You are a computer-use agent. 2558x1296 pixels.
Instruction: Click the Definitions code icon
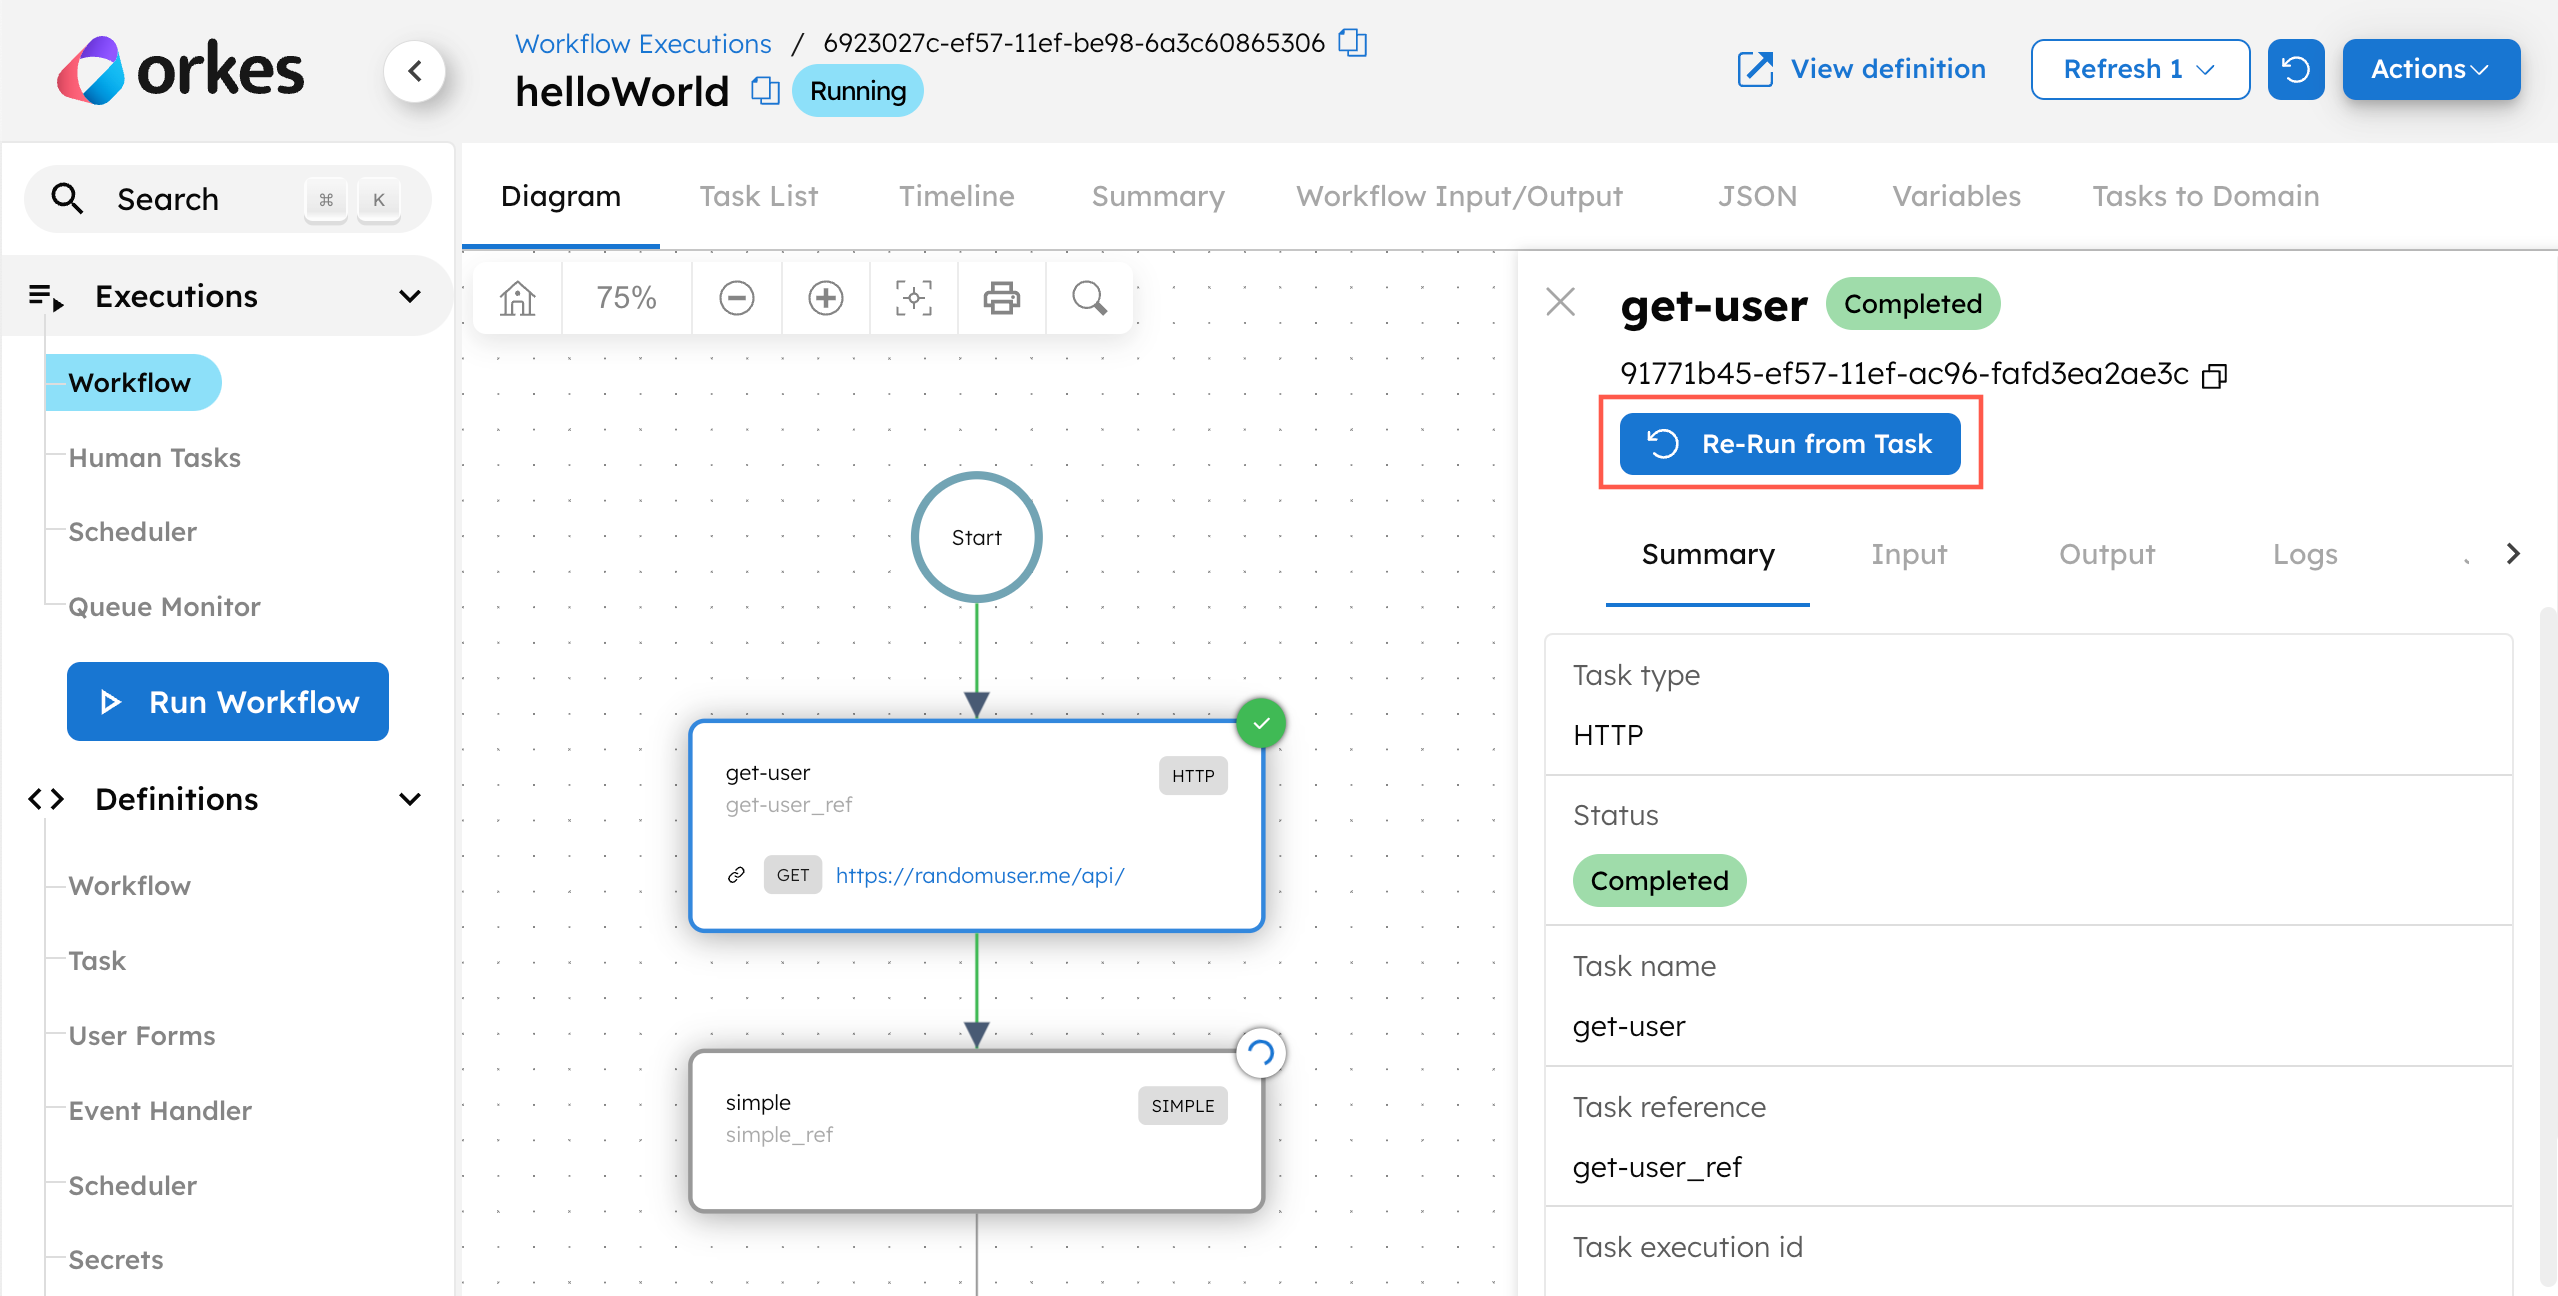coord(46,799)
